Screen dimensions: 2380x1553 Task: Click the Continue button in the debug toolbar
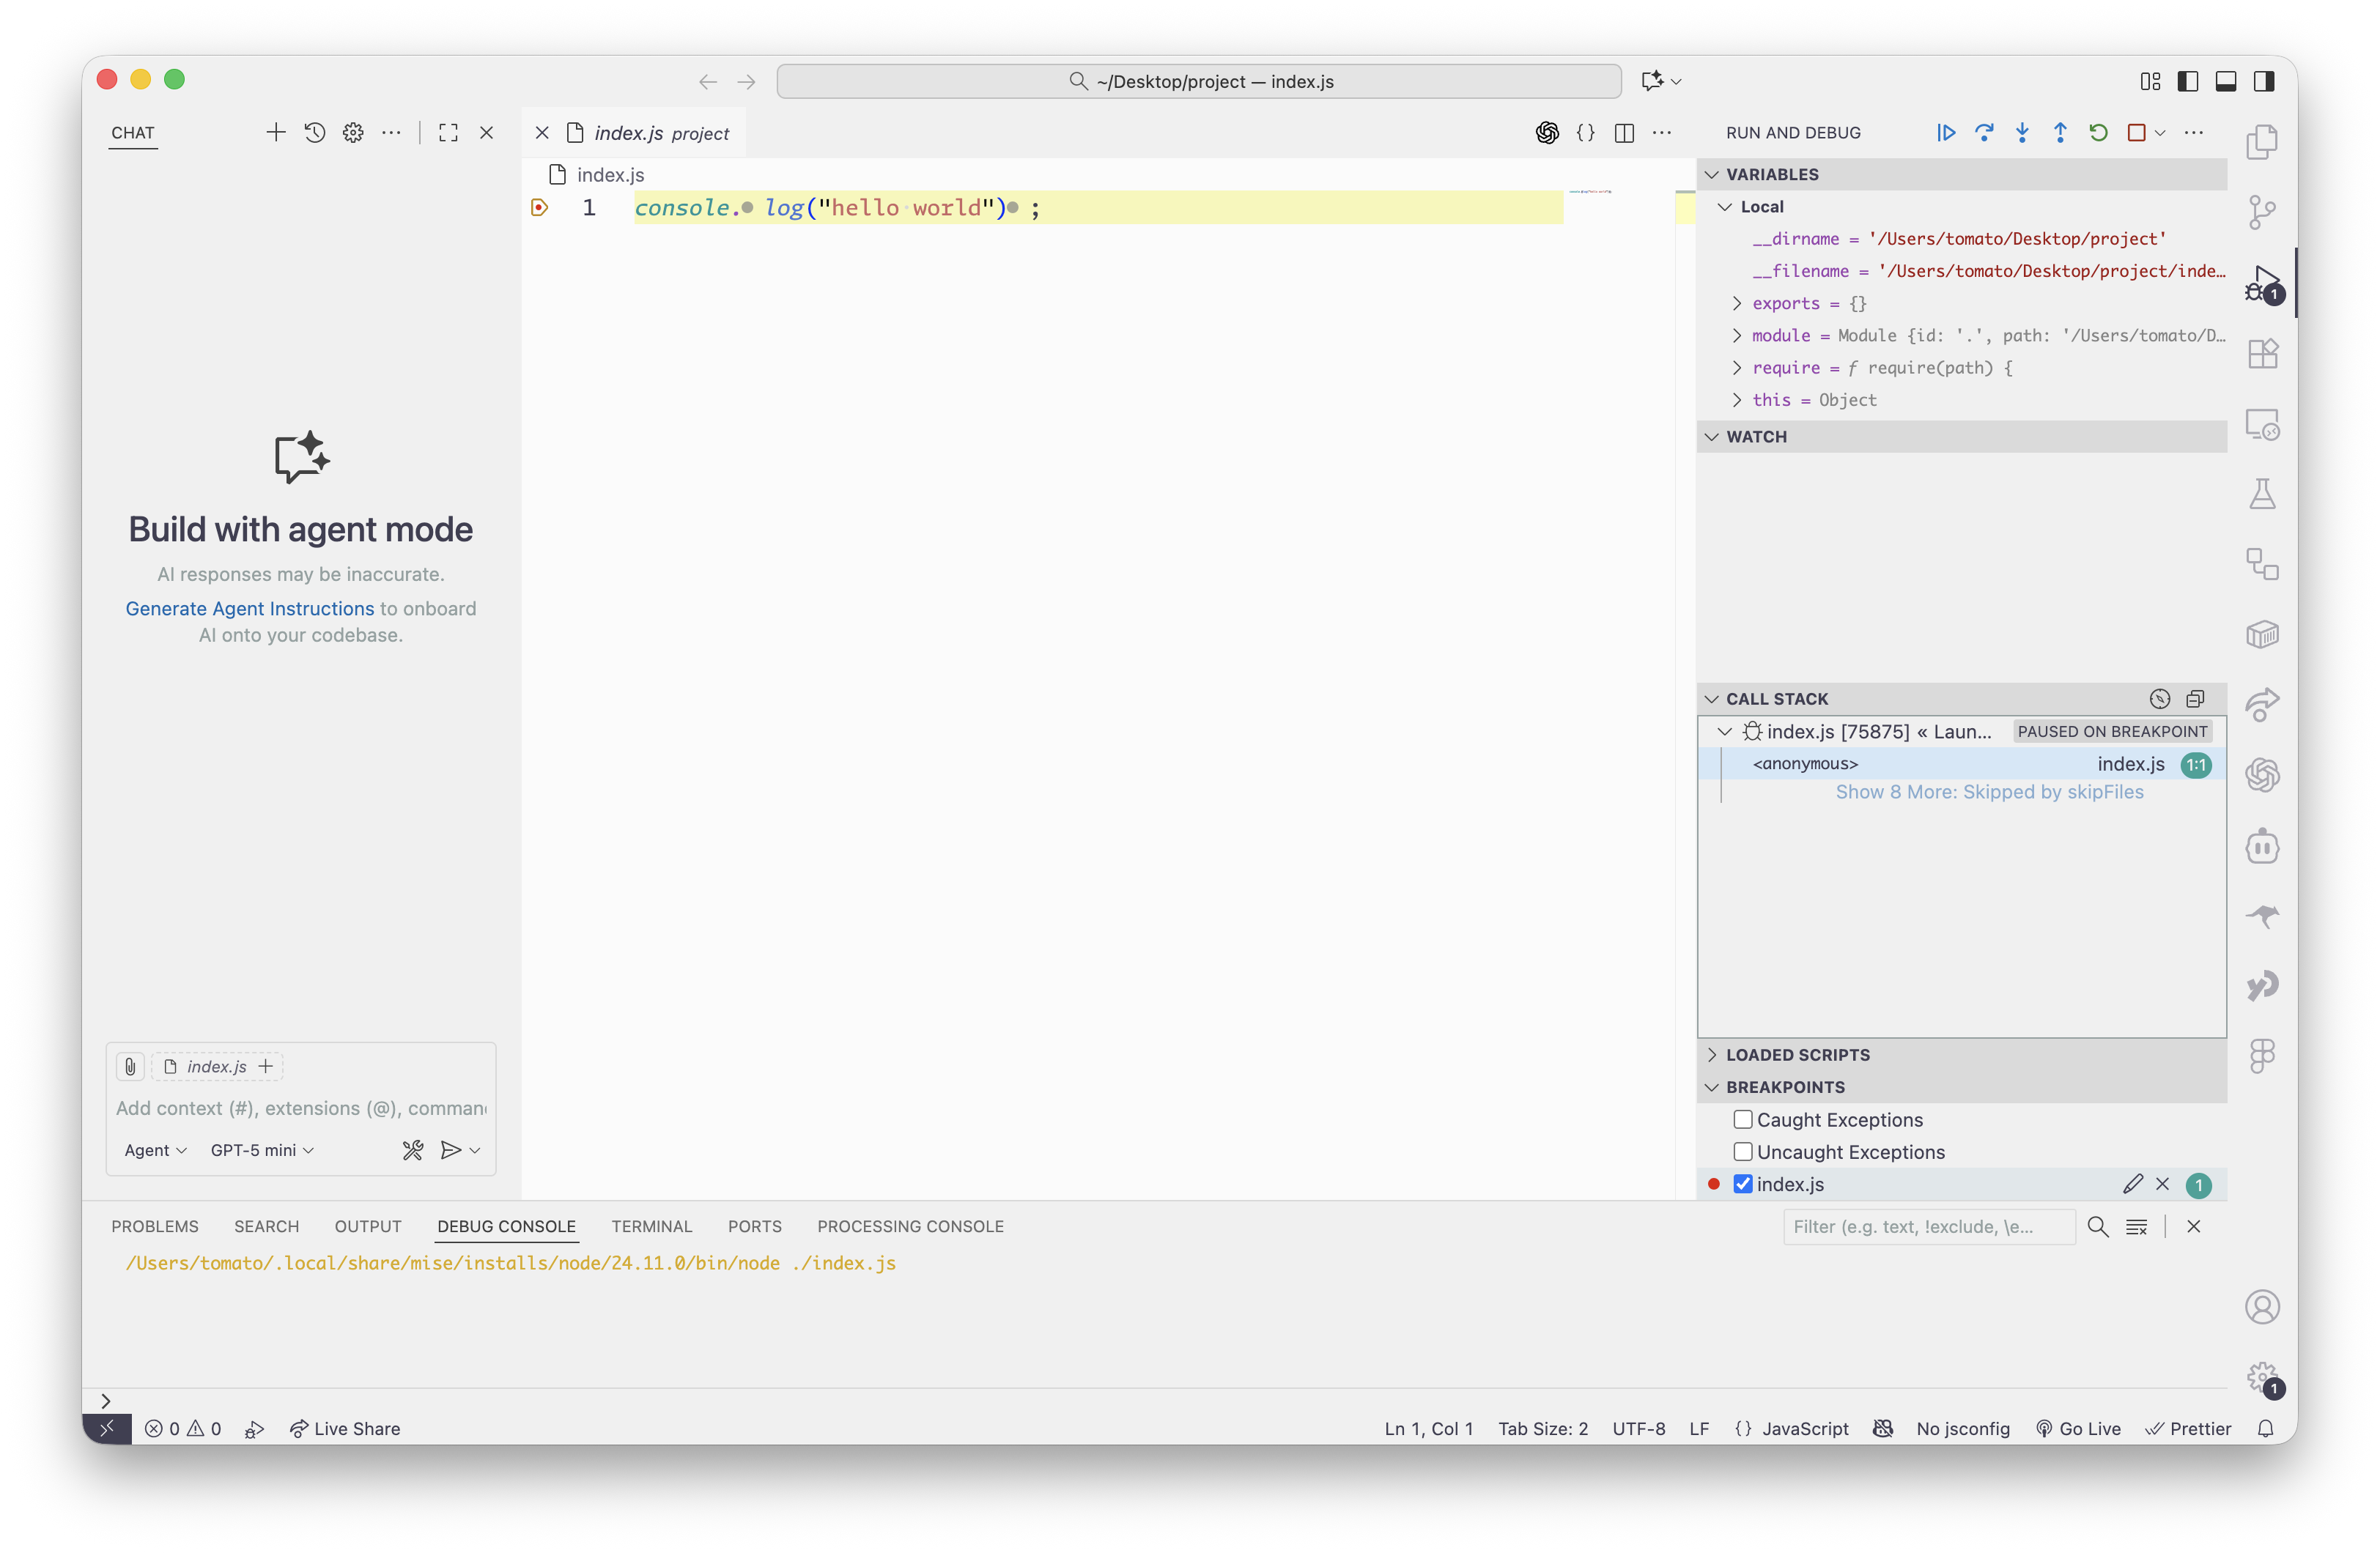pyautogui.click(x=1945, y=132)
